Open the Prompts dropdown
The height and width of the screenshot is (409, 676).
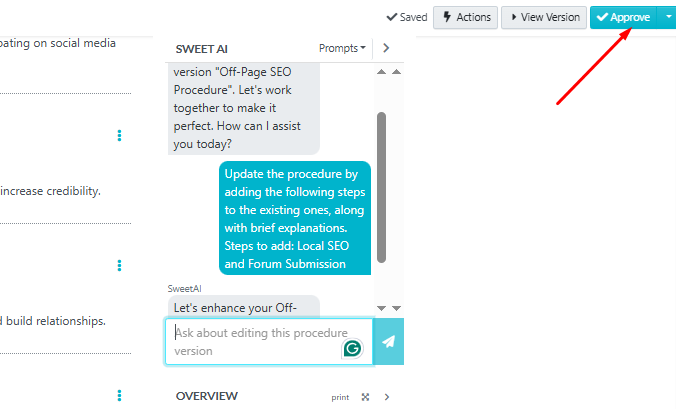pyautogui.click(x=342, y=48)
